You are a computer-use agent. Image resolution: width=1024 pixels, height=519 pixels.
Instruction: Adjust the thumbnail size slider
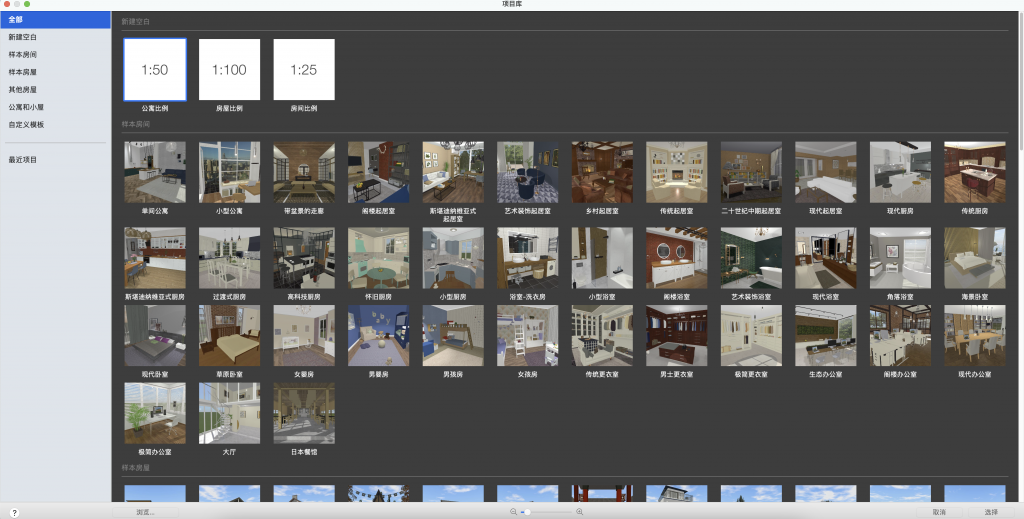point(546,512)
